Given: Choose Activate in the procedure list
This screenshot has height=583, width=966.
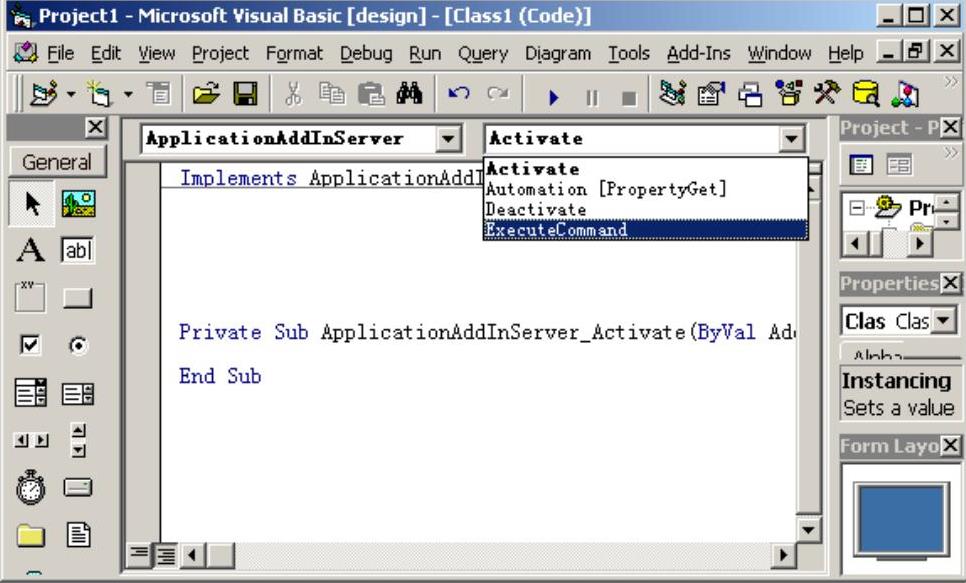Looking at the screenshot, I should click(x=645, y=169).
